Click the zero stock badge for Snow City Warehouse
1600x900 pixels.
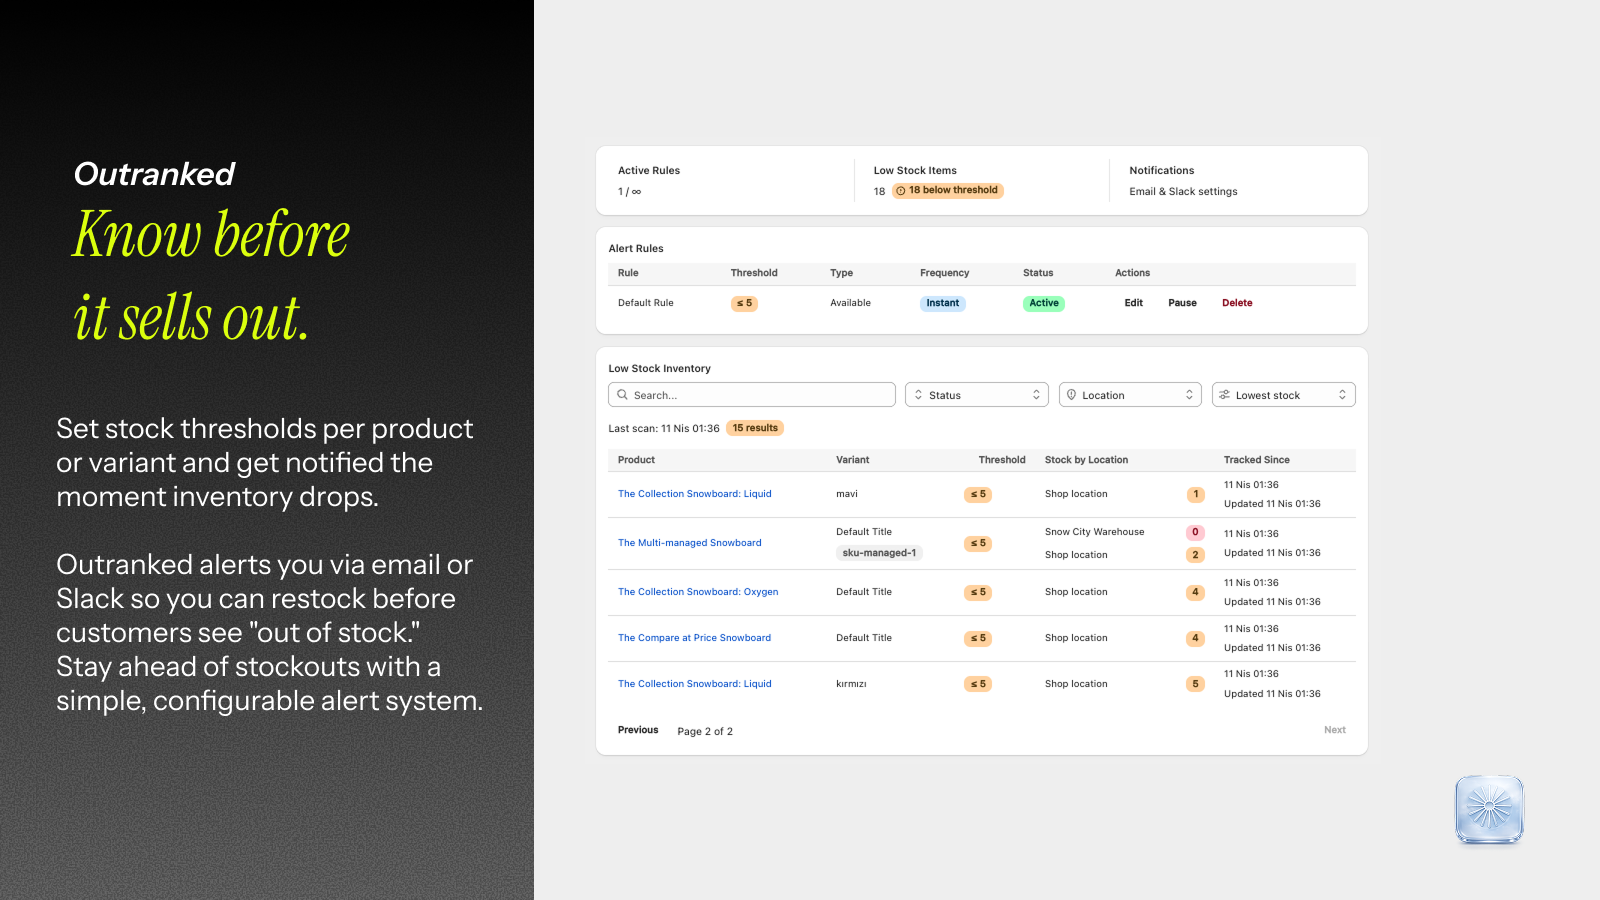coord(1195,532)
